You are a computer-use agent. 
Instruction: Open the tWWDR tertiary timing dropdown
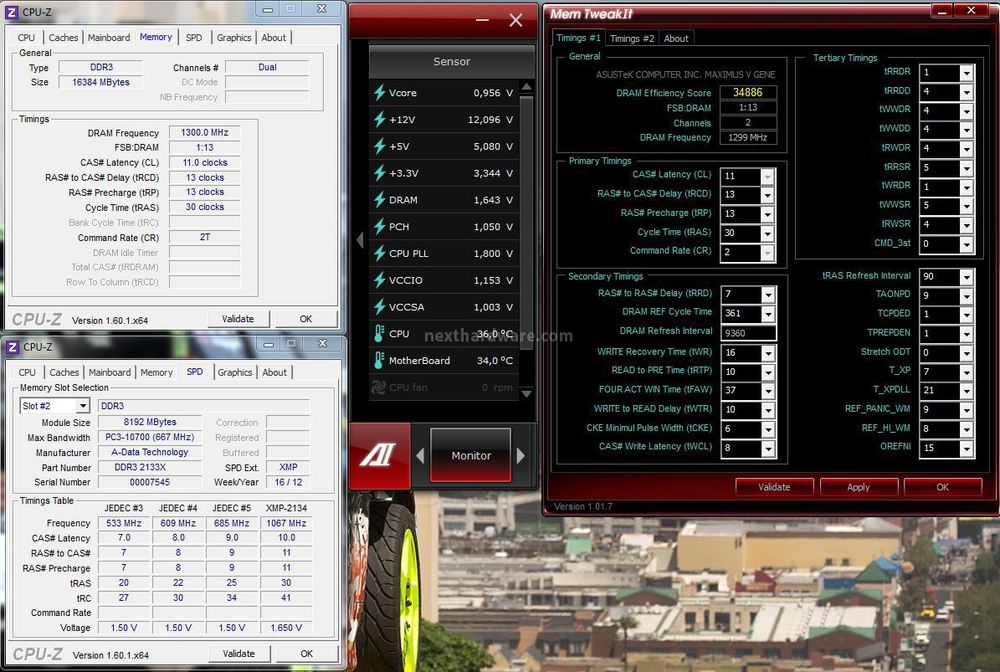967,111
